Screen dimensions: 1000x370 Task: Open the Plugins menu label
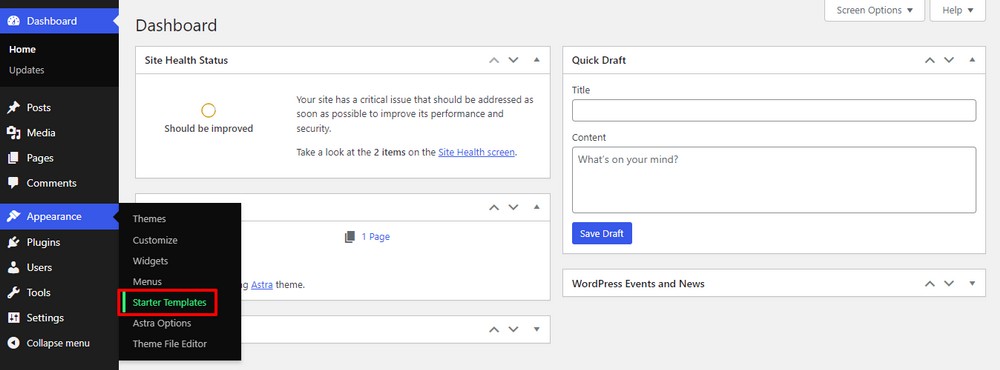[43, 242]
